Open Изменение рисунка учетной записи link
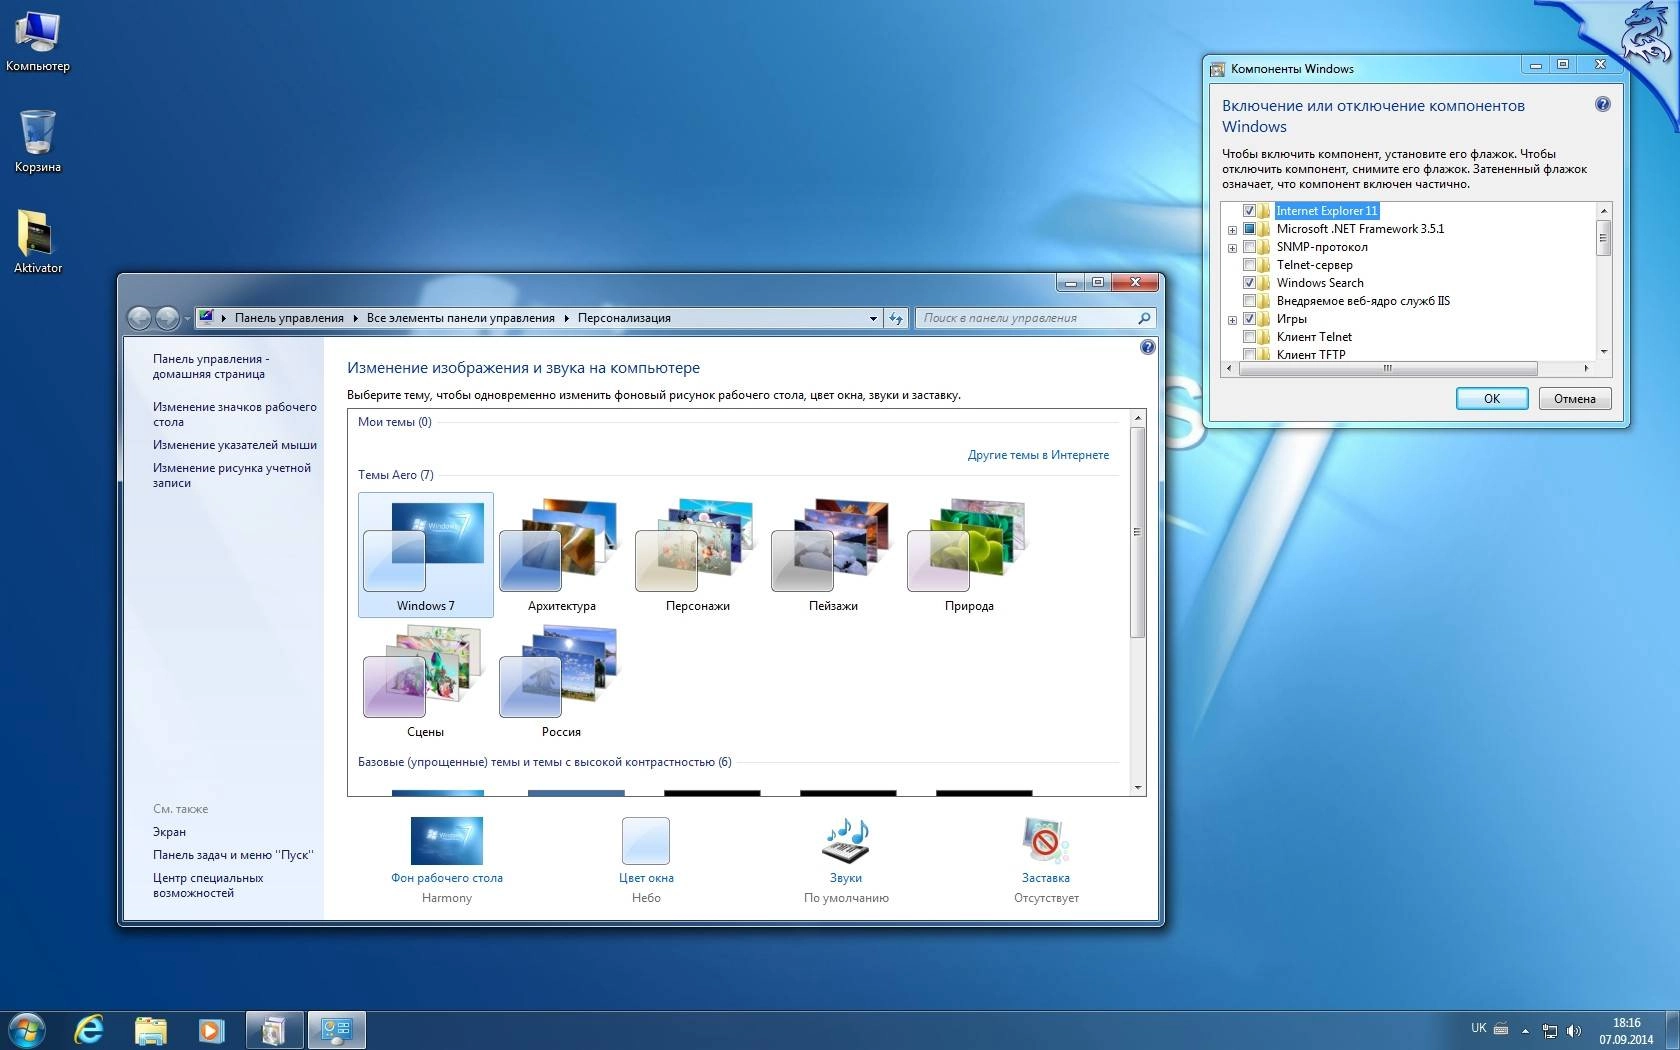 point(232,475)
